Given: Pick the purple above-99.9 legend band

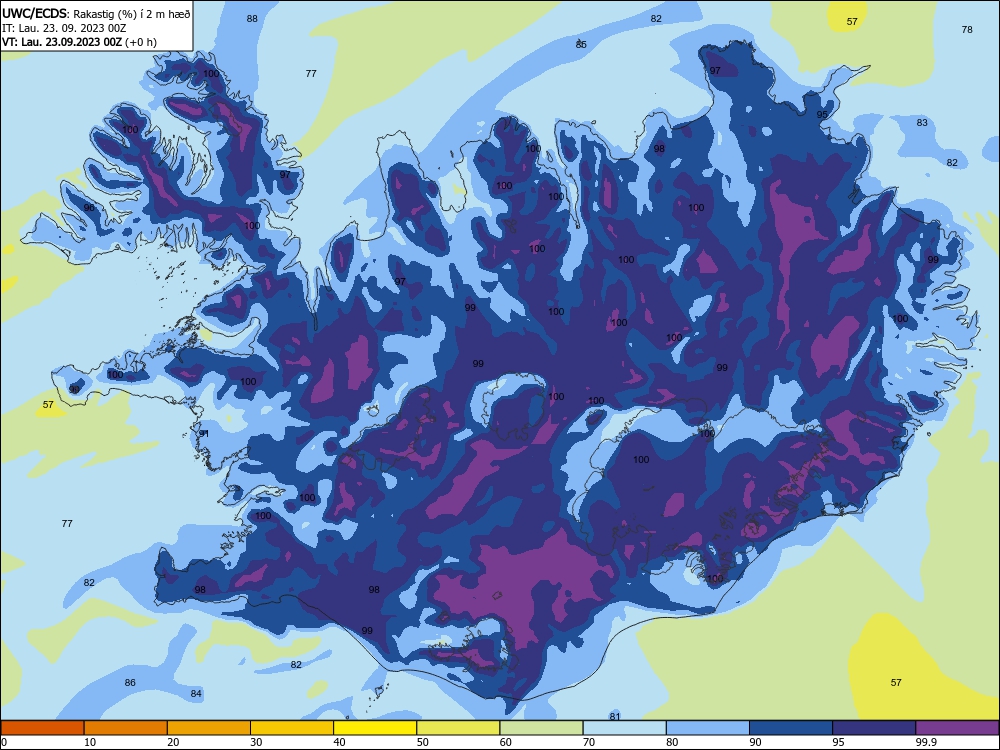Looking at the screenshot, I should 957,728.
